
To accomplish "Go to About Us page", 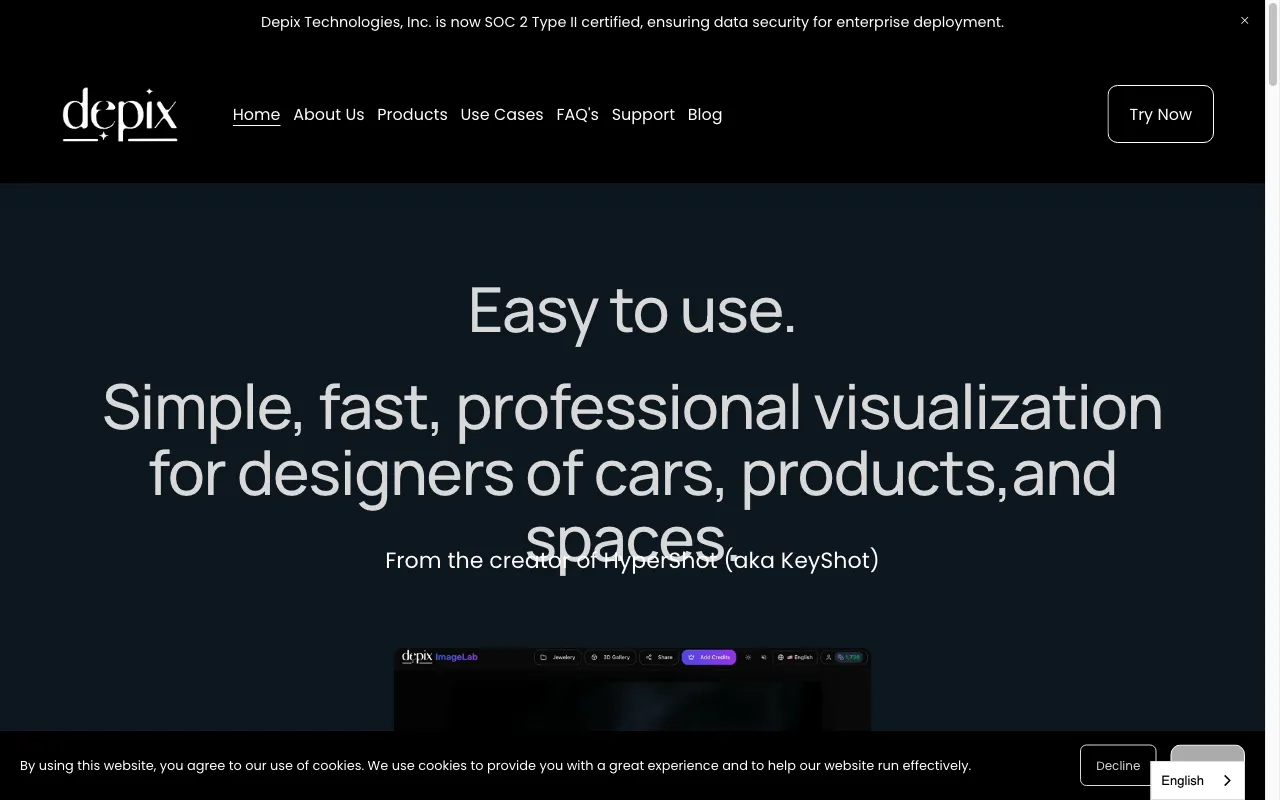I will 328,114.
